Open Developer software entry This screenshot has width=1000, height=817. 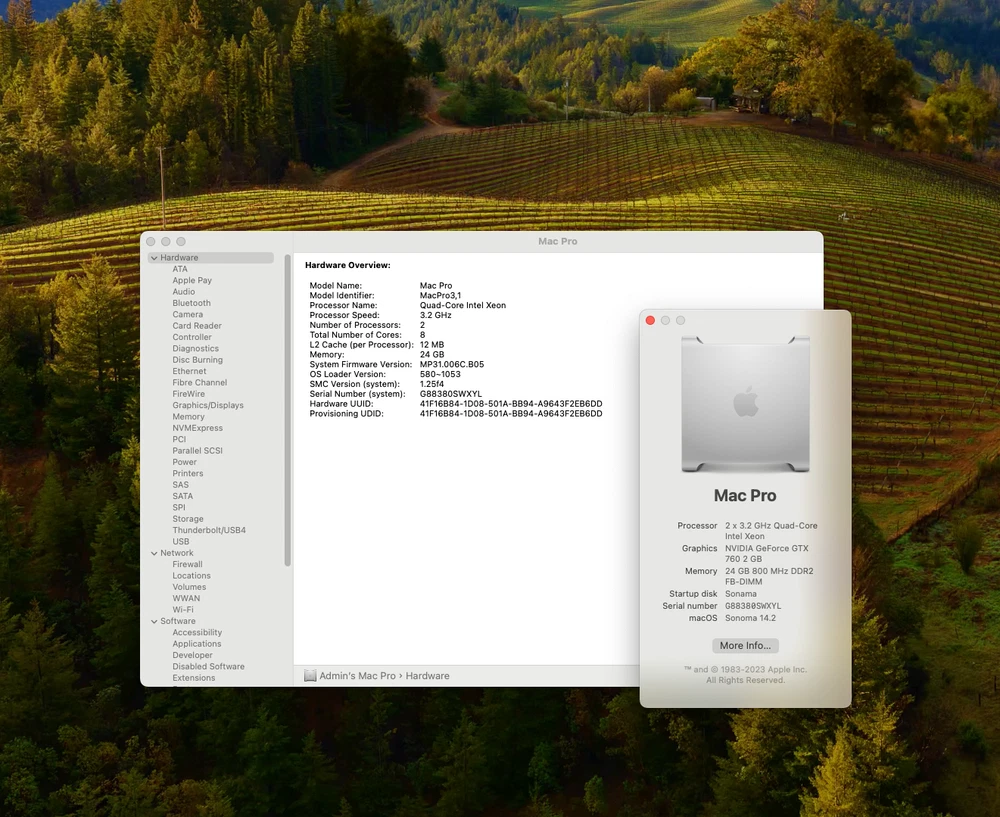pyautogui.click(x=193, y=656)
